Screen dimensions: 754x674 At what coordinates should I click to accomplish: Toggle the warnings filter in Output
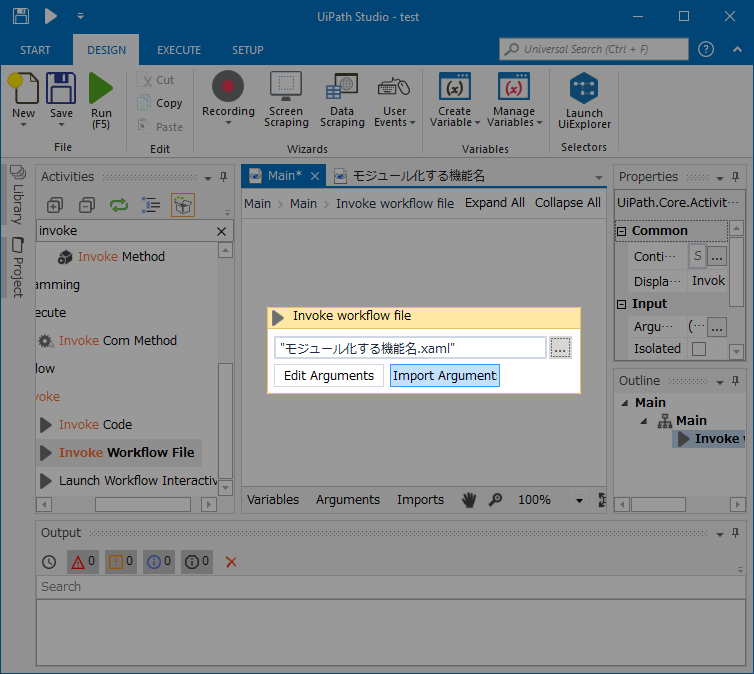(121, 562)
